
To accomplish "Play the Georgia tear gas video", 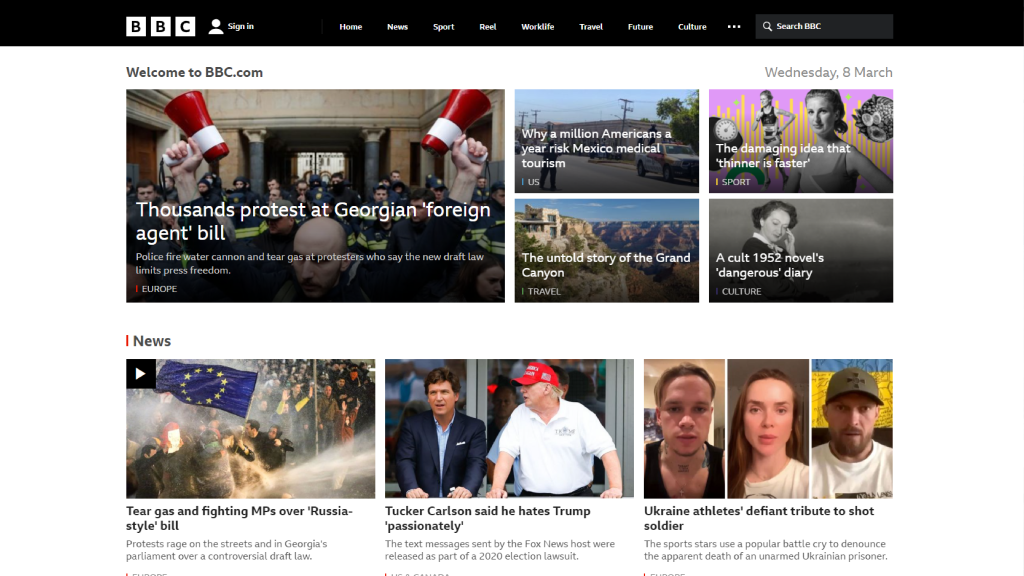I will 140,374.
